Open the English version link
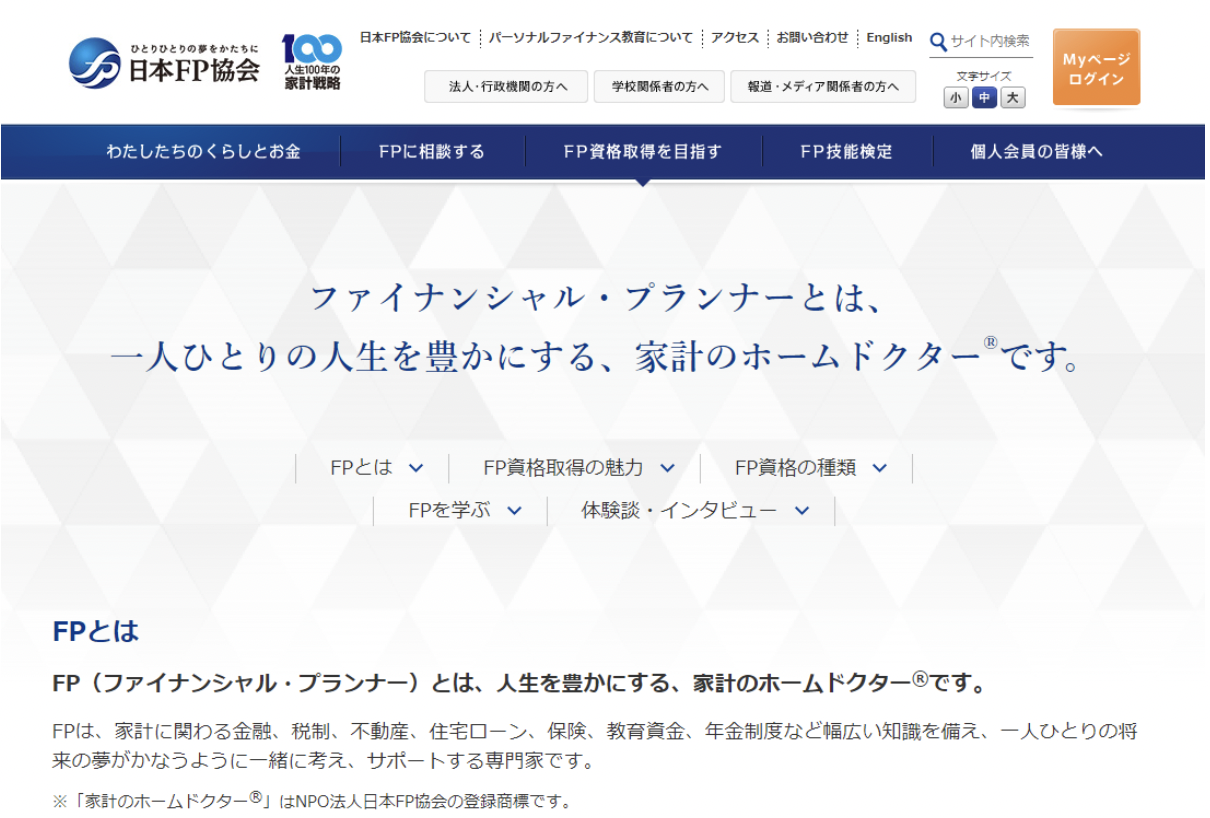1210x818 pixels. (x=889, y=38)
